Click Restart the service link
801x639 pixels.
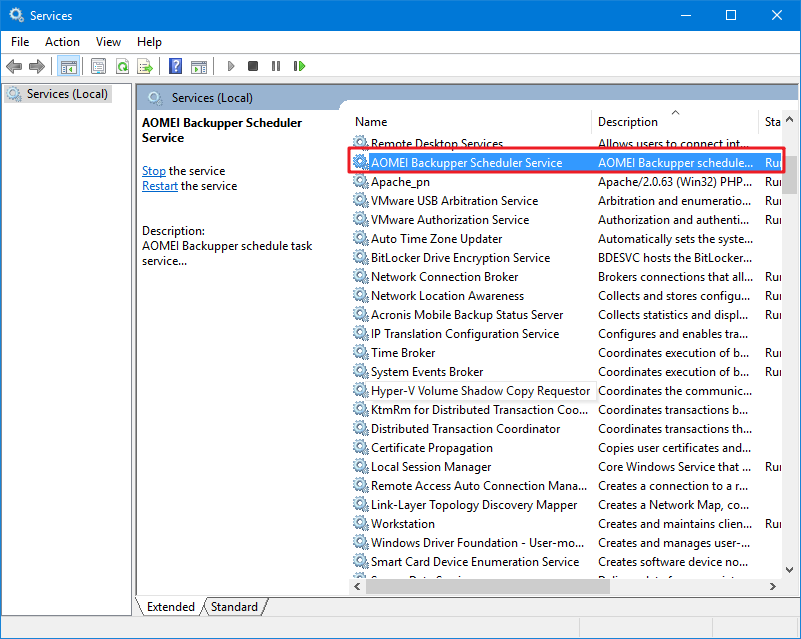tap(160, 186)
